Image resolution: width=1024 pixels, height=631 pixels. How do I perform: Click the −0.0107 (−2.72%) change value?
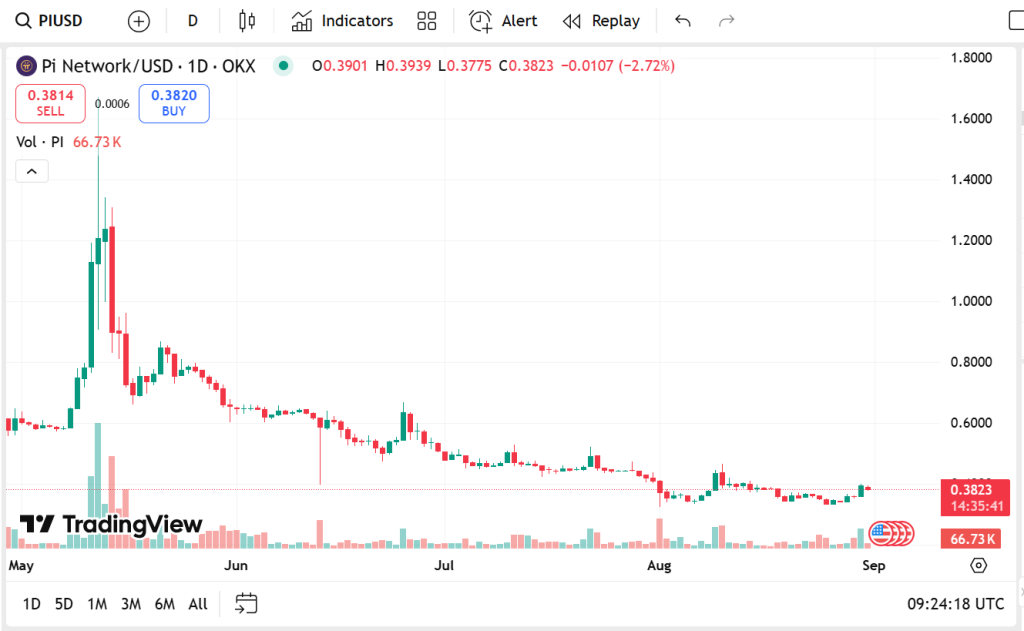tap(618, 66)
